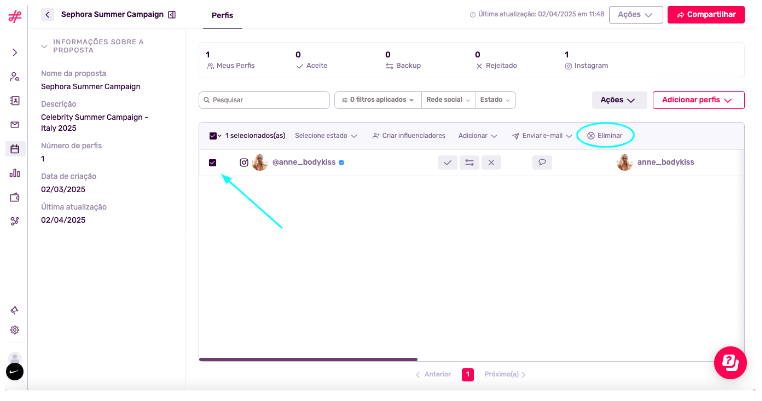Open the @anne_bodykiss profile link
The height and width of the screenshot is (401, 762).
(304, 162)
